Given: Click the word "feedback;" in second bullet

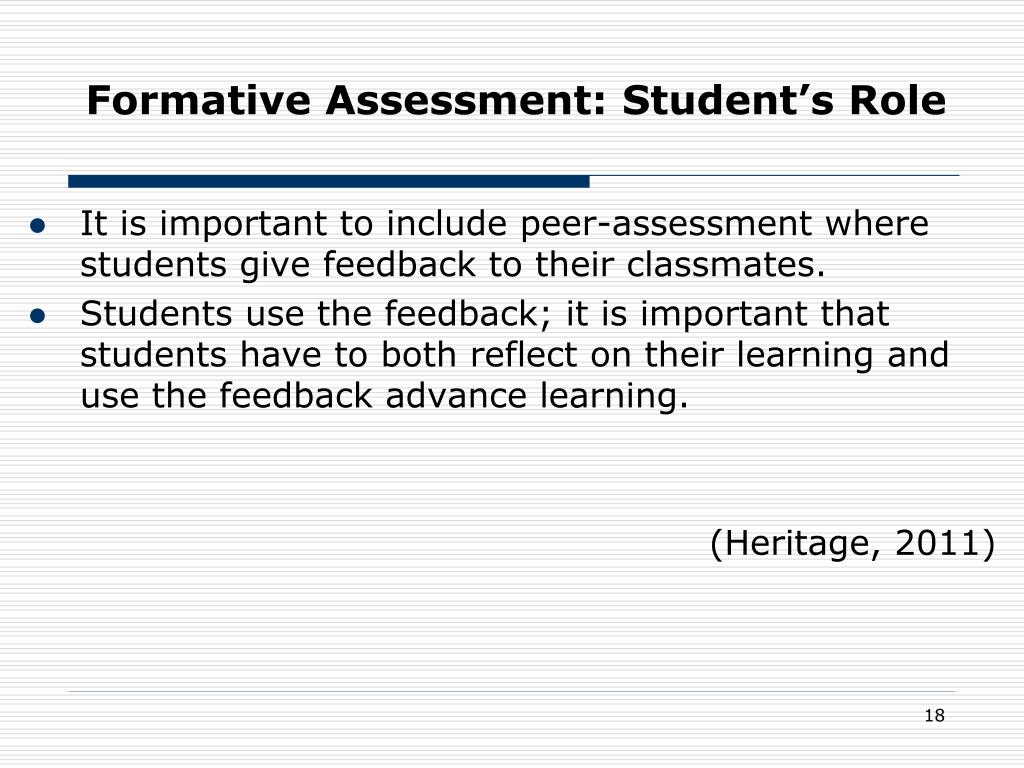Looking at the screenshot, I should click(470, 314).
